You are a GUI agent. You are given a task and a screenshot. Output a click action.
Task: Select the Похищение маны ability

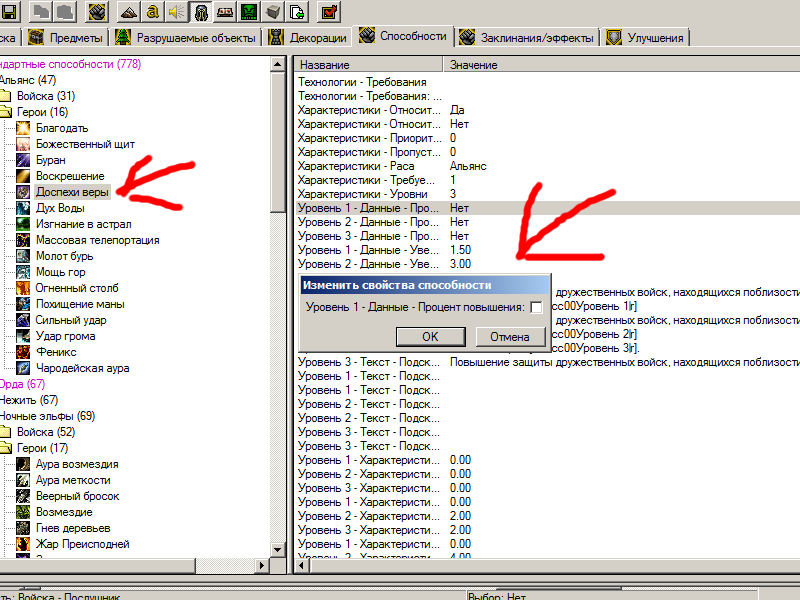click(x=80, y=304)
